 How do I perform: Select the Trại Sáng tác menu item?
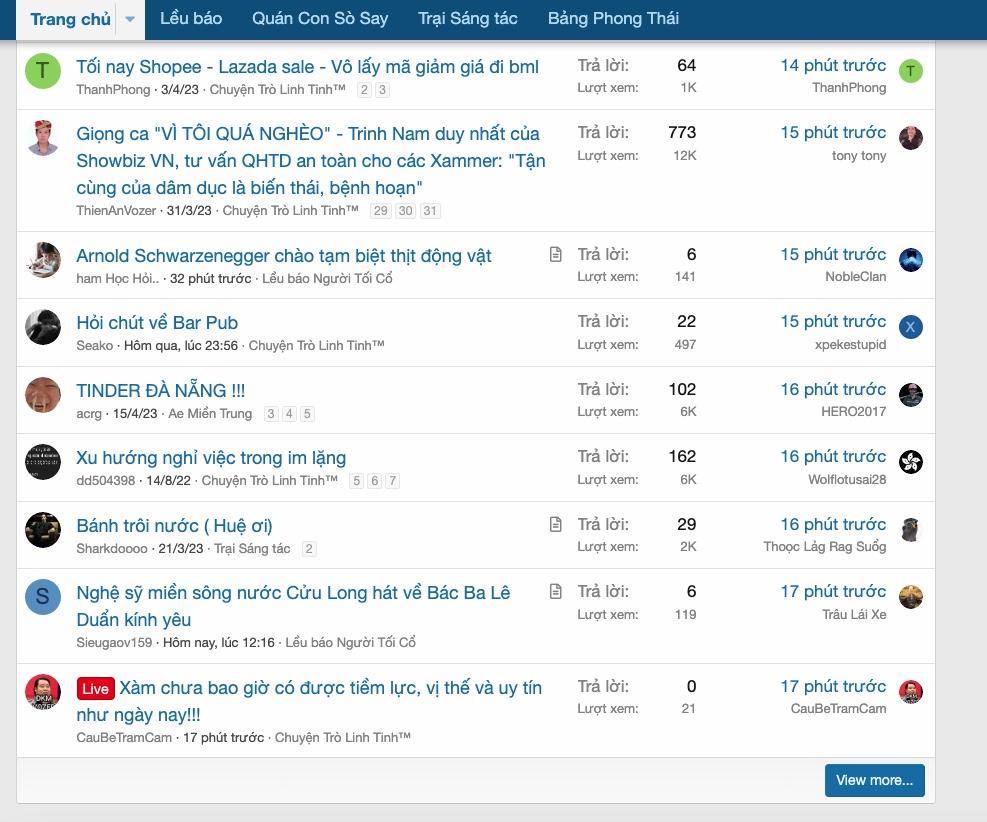467,18
